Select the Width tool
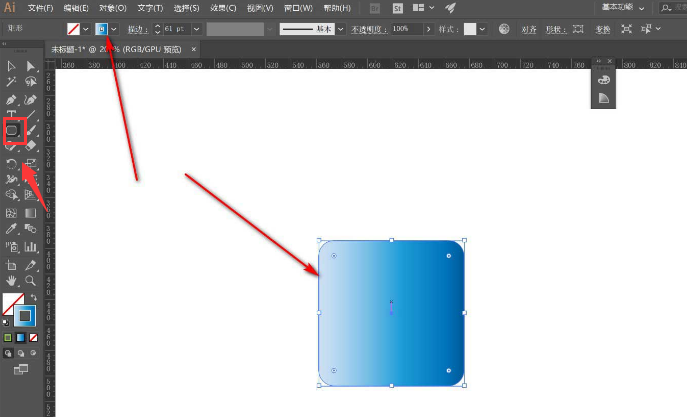Image resolution: width=687 pixels, height=417 pixels. [11, 179]
